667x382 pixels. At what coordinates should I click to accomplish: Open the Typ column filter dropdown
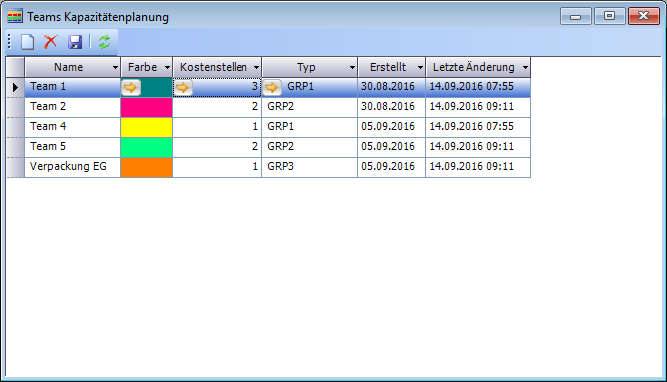tap(352, 68)
